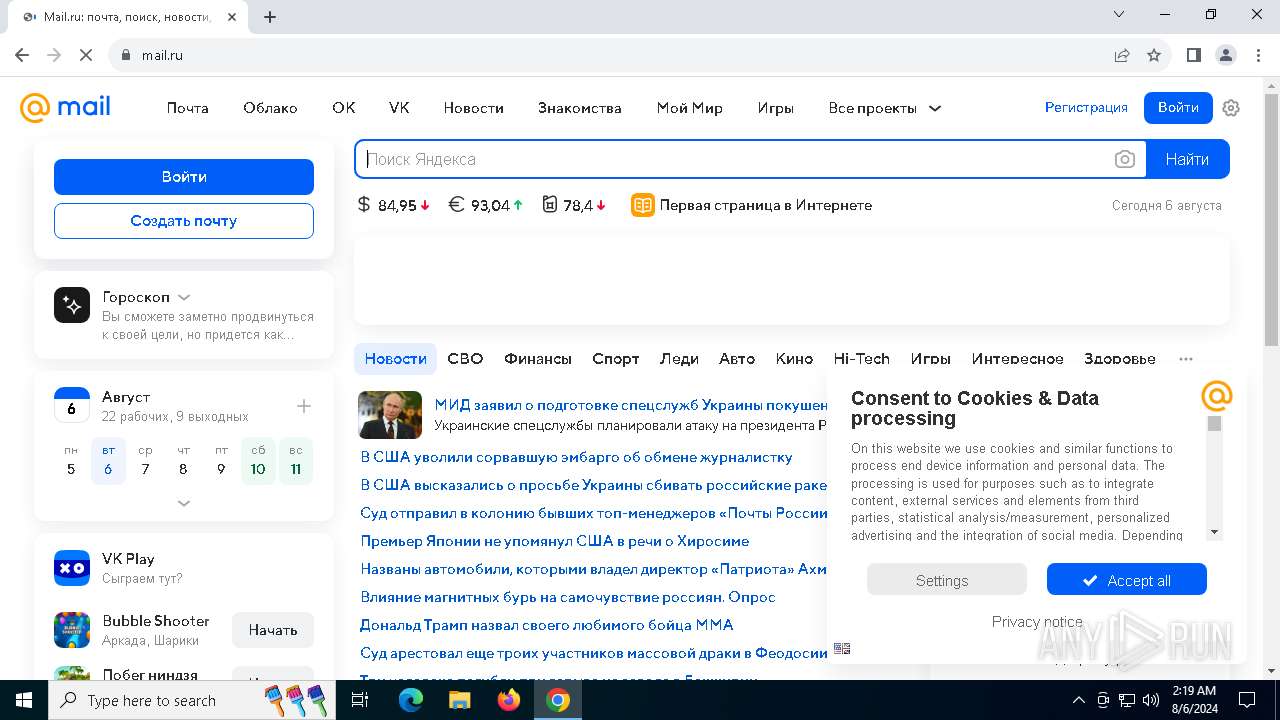Open the Облако menu item
The image size is (1280, 720).
tap(270, 108)
